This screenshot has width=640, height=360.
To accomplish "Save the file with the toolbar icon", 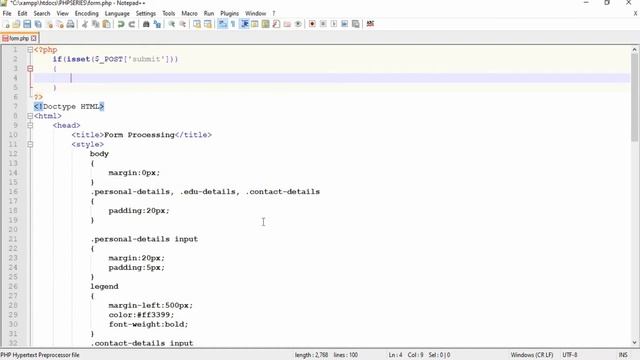I will click(x=27, y=24).
